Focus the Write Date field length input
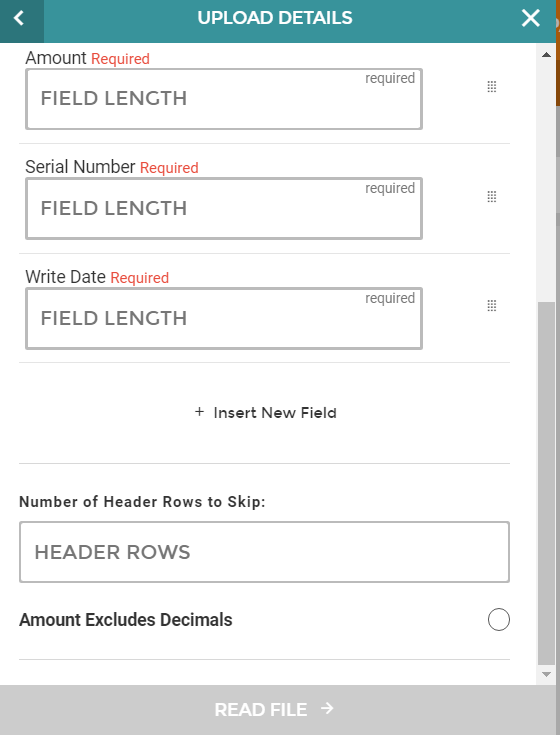The height and width of the screenshot is (735, 560). coord(224,318)
